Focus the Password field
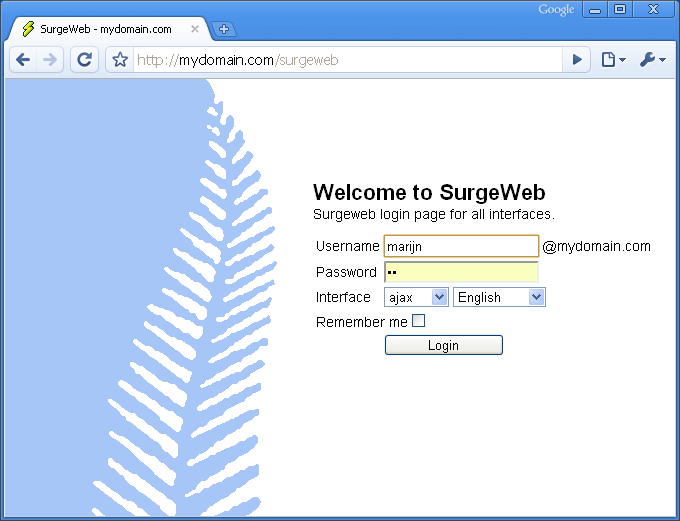Image resolution: width=680 pixels, height=521 pixels. 461,272
